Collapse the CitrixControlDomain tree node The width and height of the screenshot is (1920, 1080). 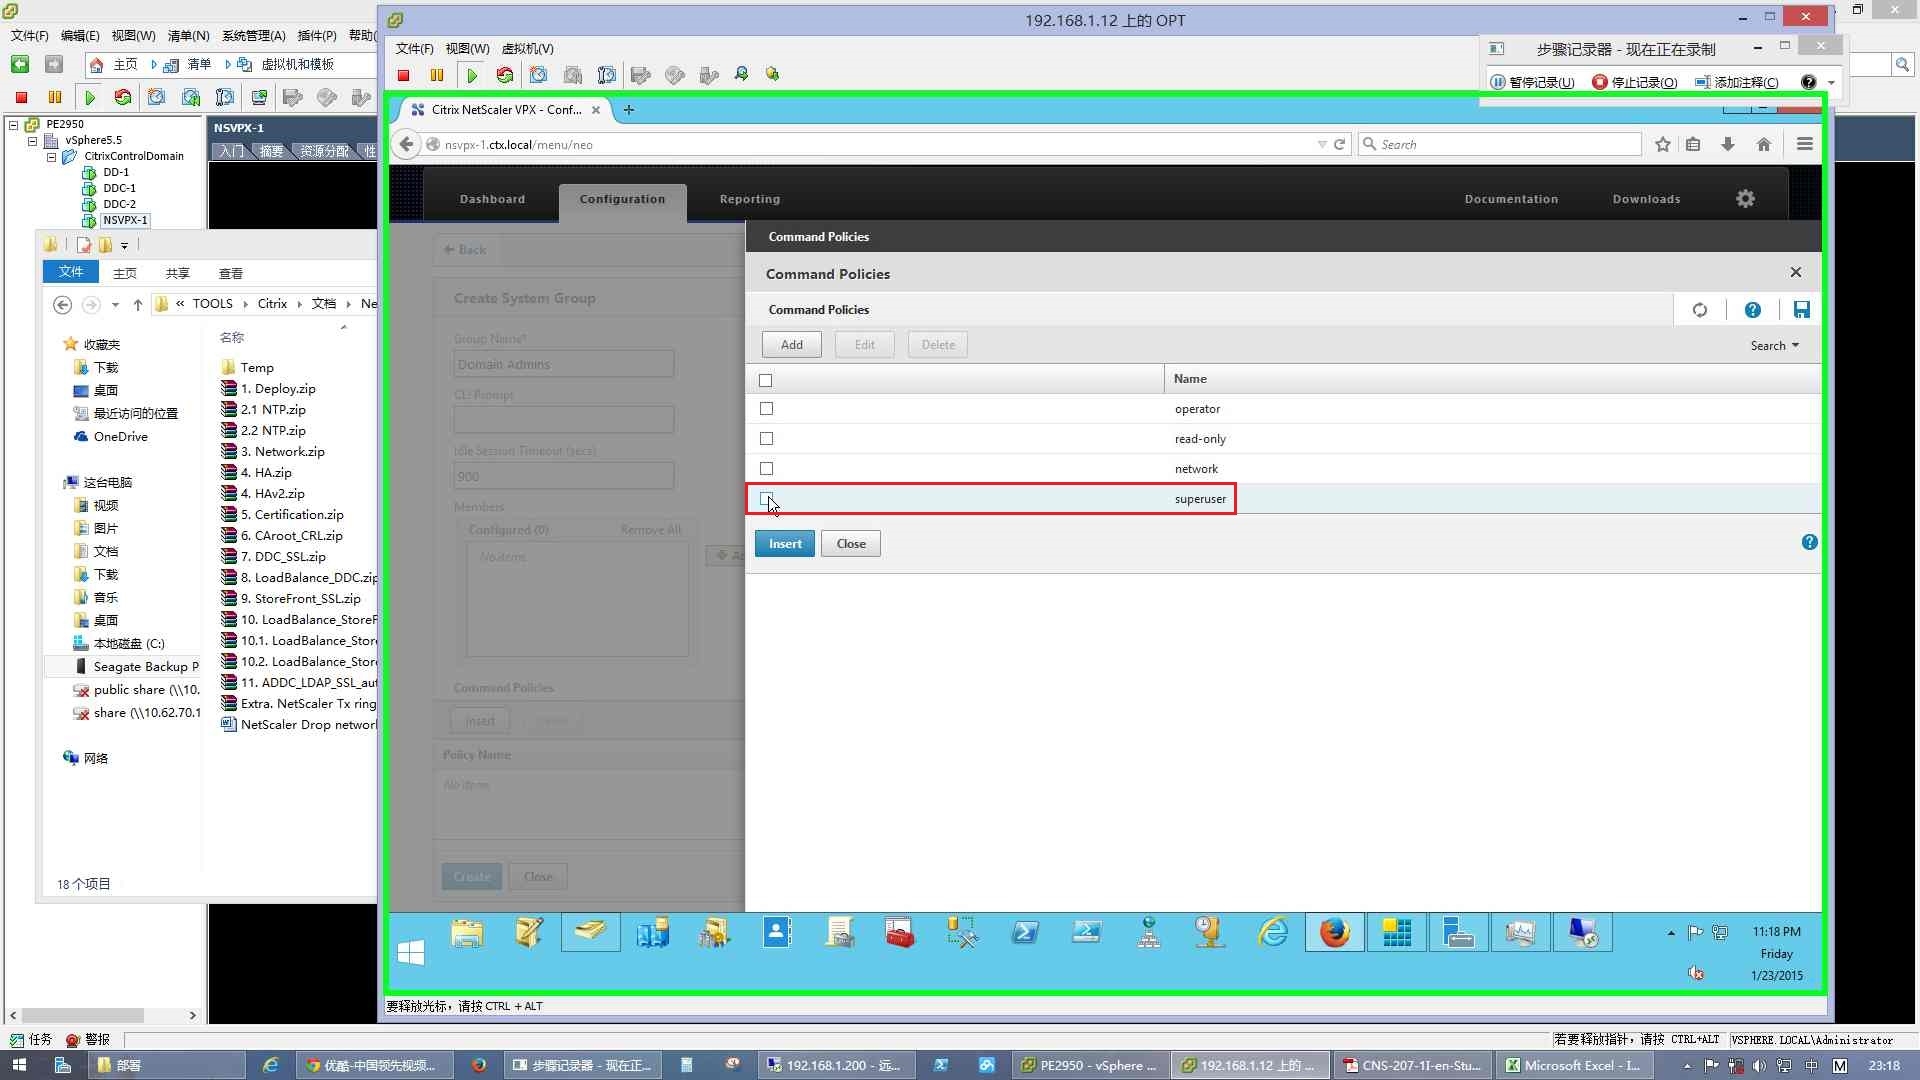coord(51,157)
